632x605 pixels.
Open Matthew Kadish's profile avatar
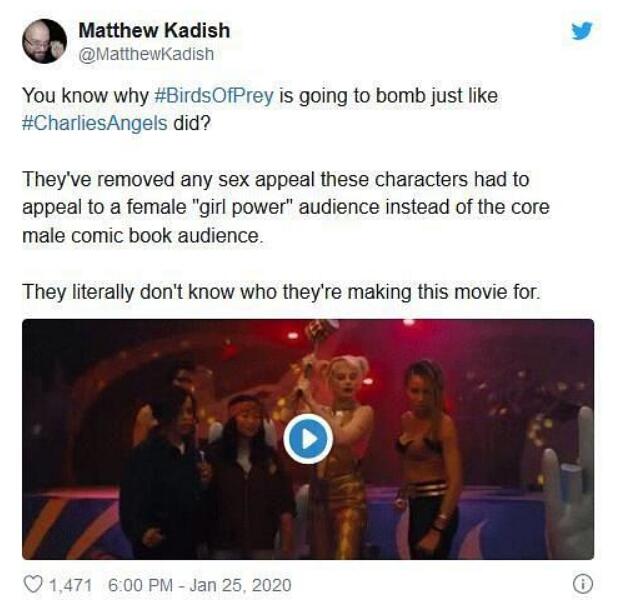tap(44, 41)
